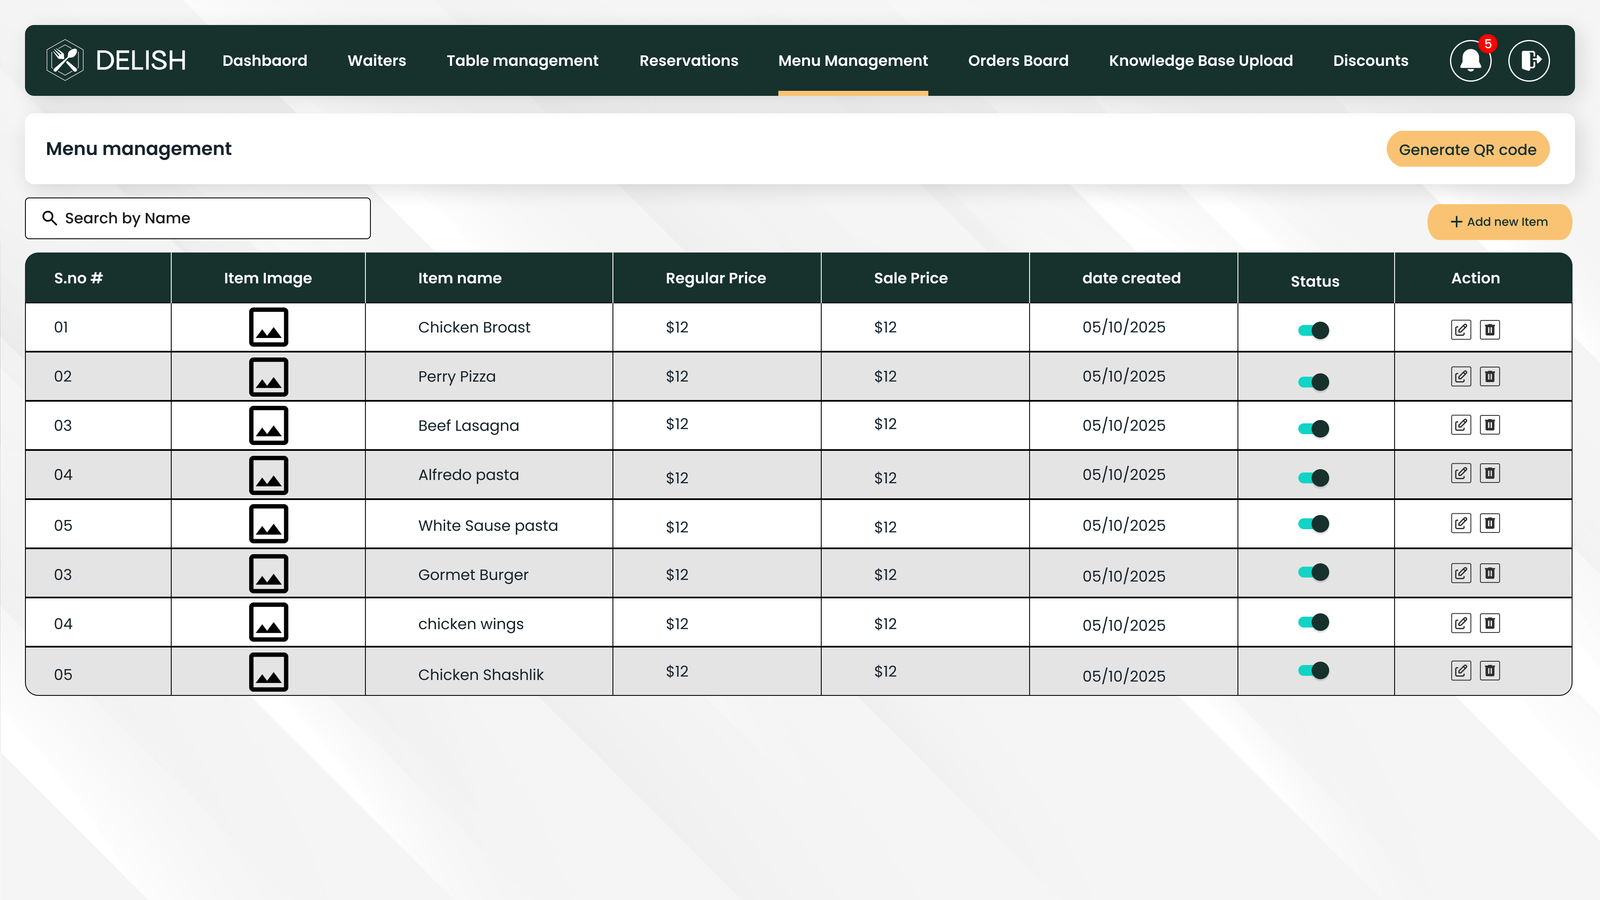The image size is (1600, 900).
Task: Open the White Sause pasta image placeholder
Action: (269, 524)
